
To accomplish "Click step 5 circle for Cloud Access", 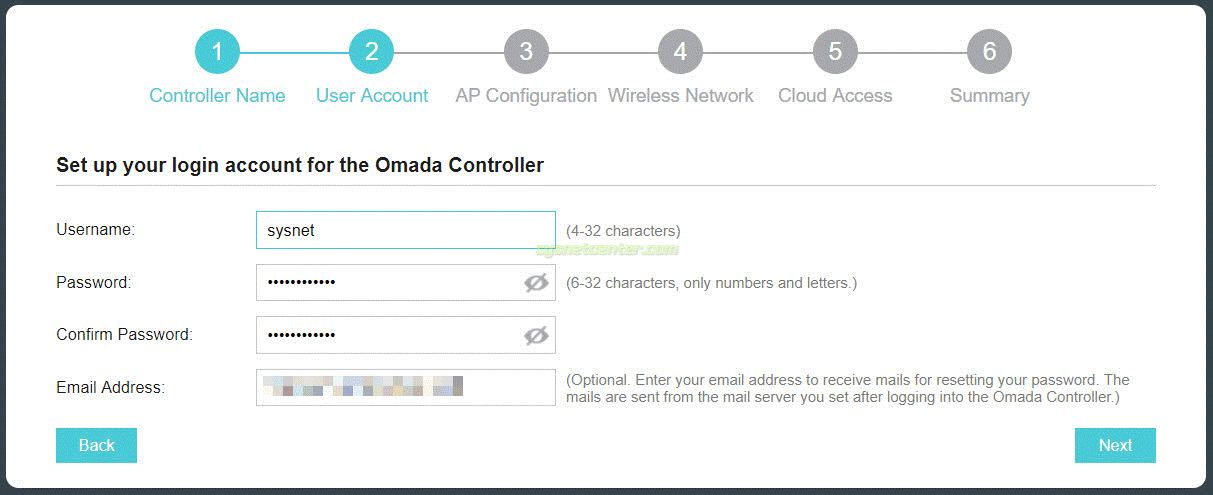I will [x=835, y=51].
